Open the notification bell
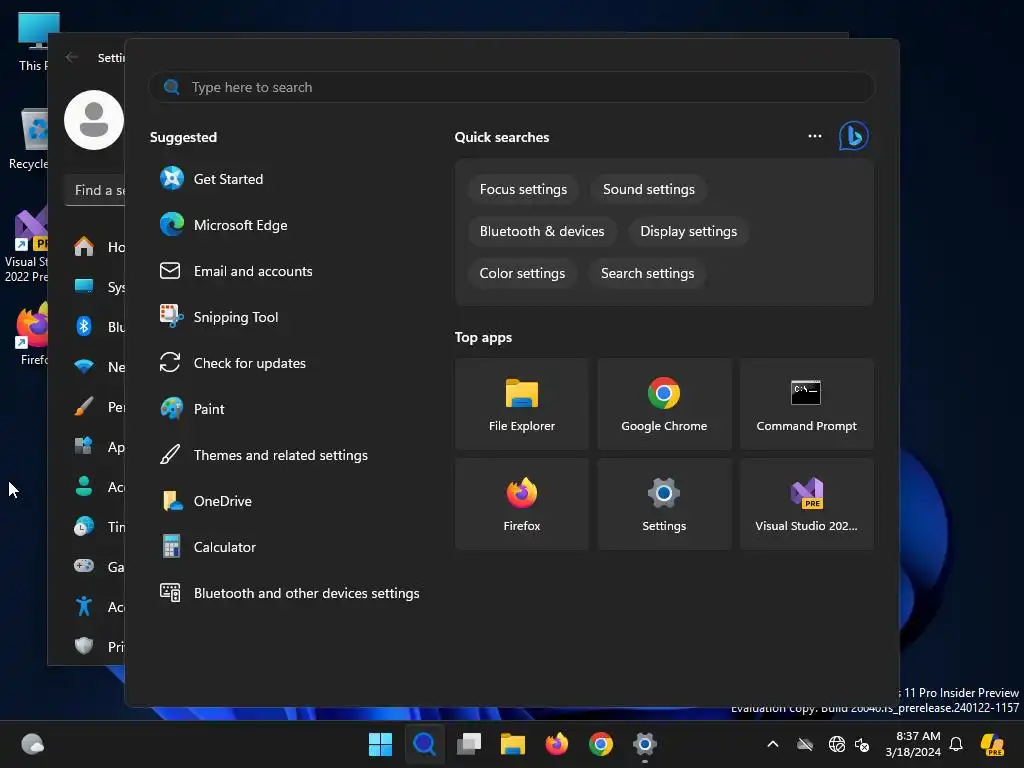Image resolution: width=1024 pixels, height=768 pixels. tap(956, 744)
